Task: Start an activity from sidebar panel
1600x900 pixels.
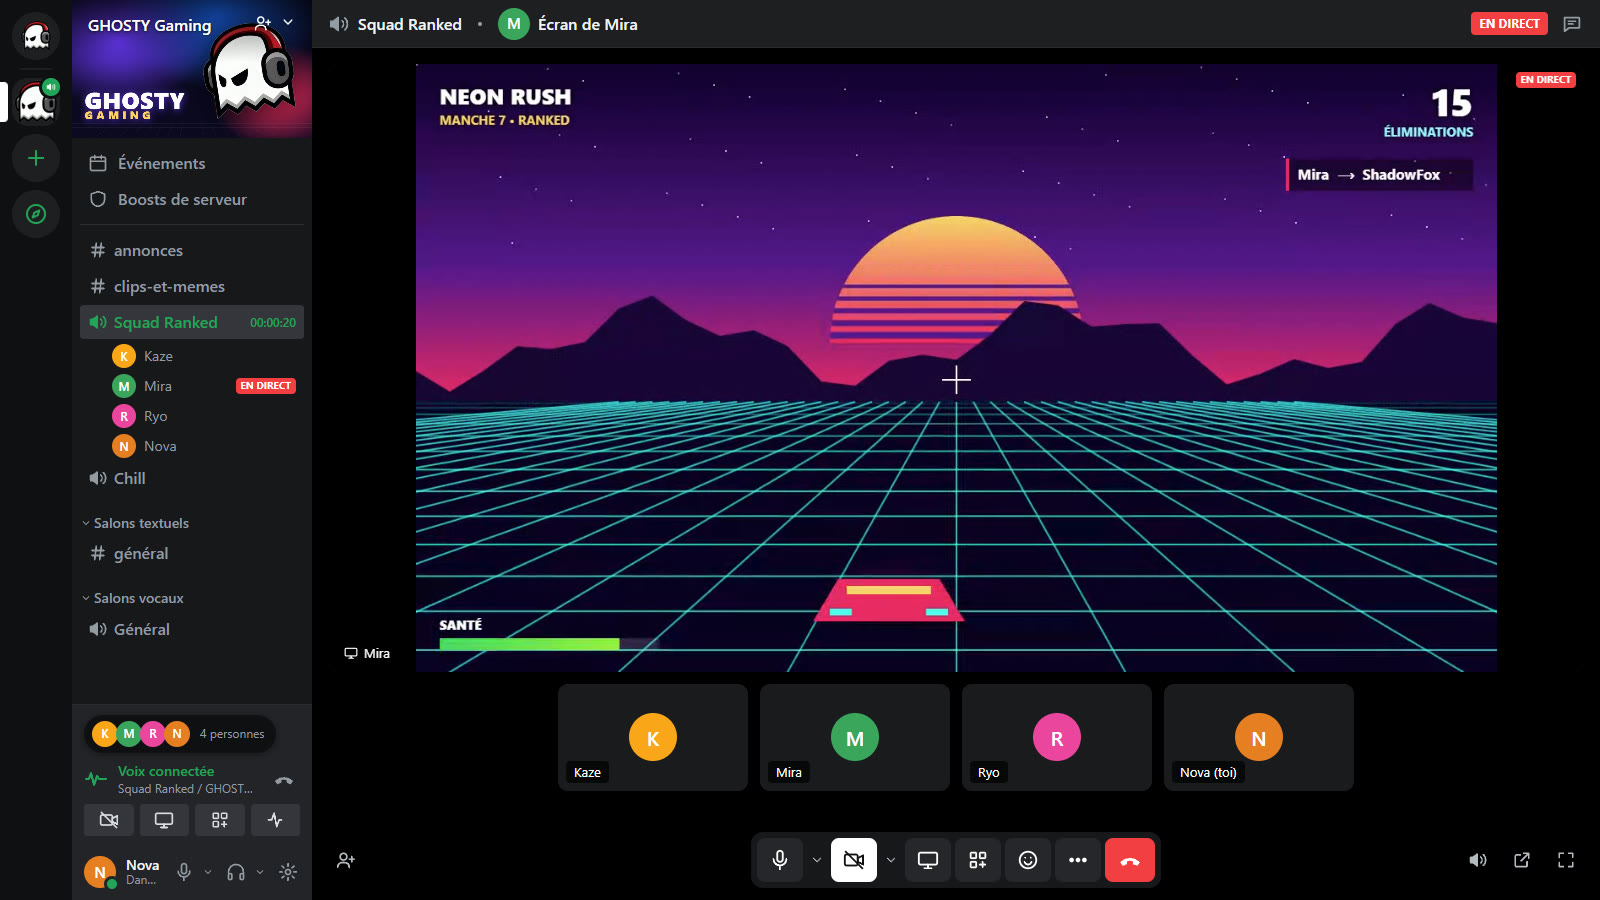Action: 220,820
